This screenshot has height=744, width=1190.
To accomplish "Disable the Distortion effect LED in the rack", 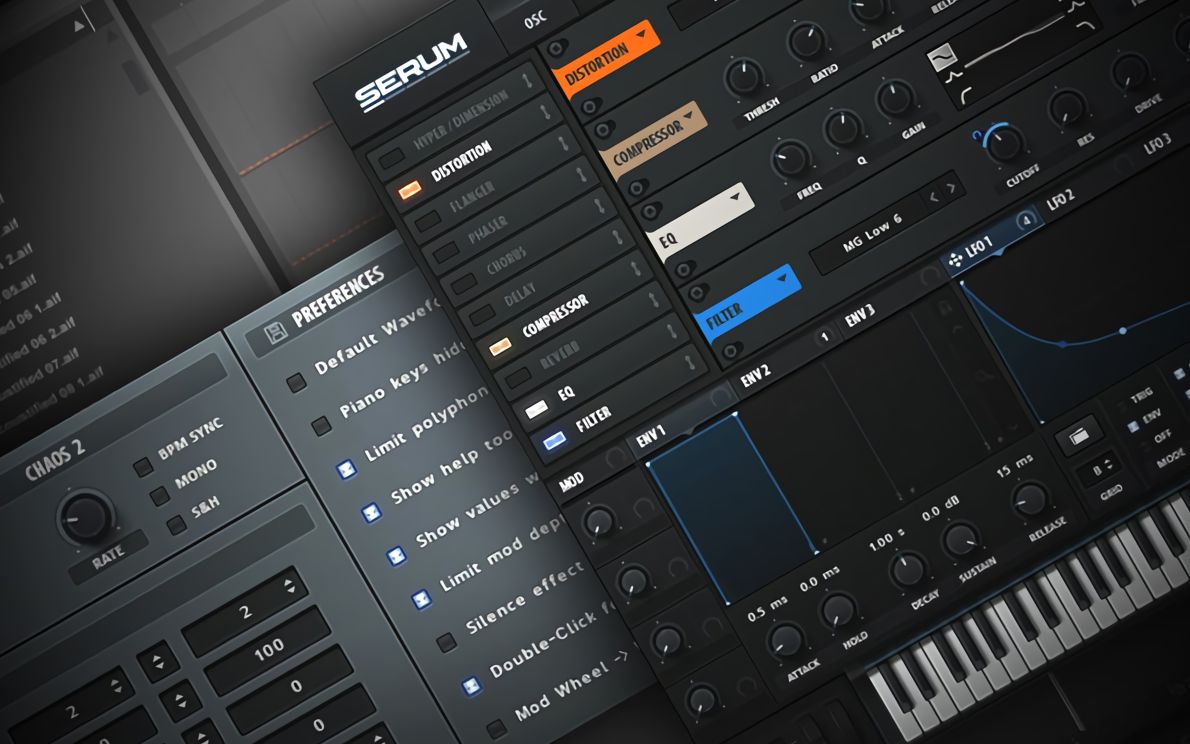I will 410,190.
